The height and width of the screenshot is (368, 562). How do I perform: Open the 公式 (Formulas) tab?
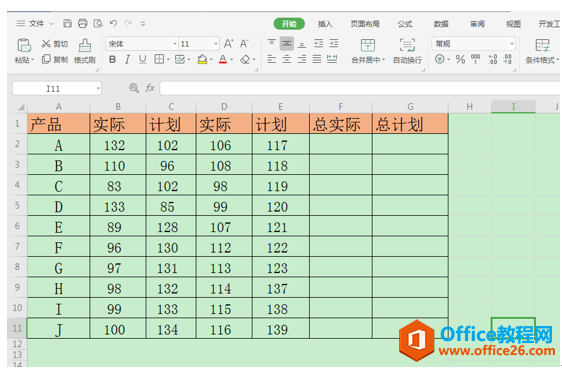(x=405, y=24)
